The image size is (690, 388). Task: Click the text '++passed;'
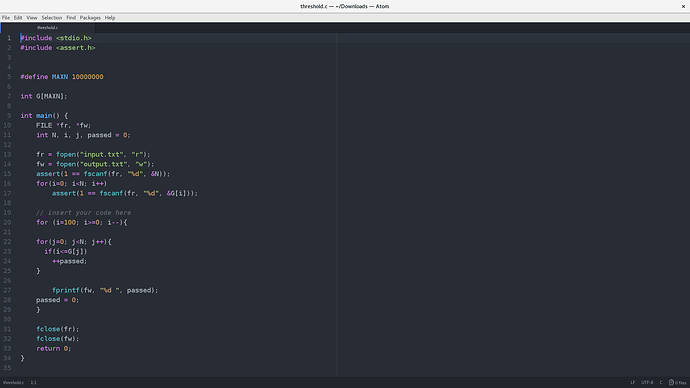click(70, 261)
